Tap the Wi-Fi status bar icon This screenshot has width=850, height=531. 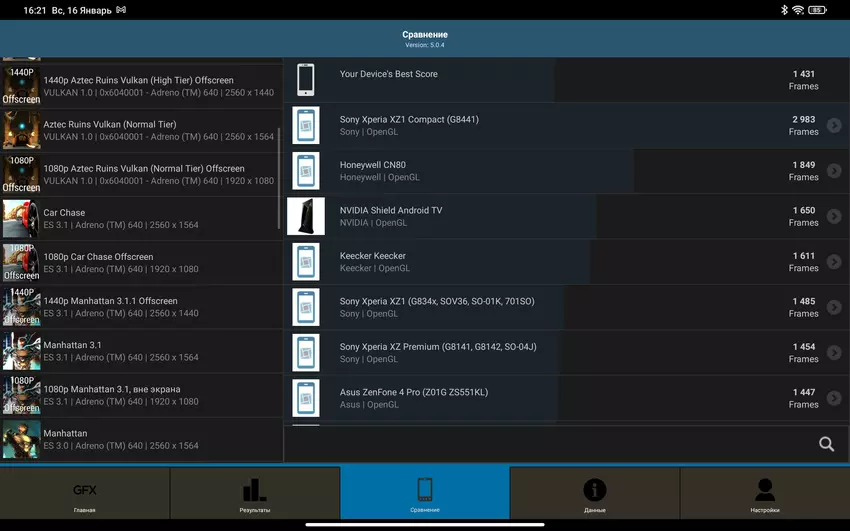point(798,10)
